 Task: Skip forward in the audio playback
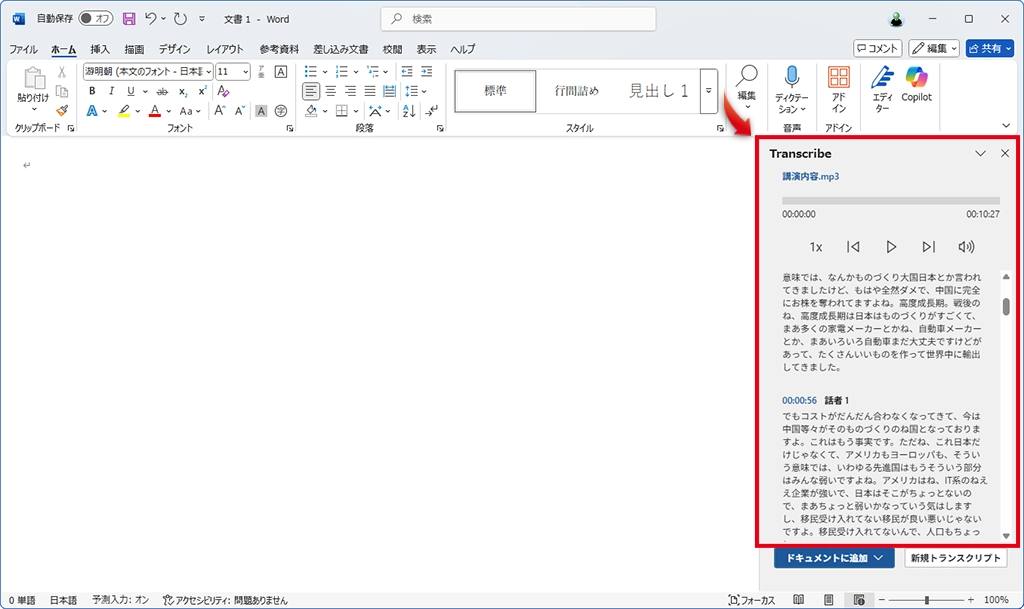pos(928,247)
